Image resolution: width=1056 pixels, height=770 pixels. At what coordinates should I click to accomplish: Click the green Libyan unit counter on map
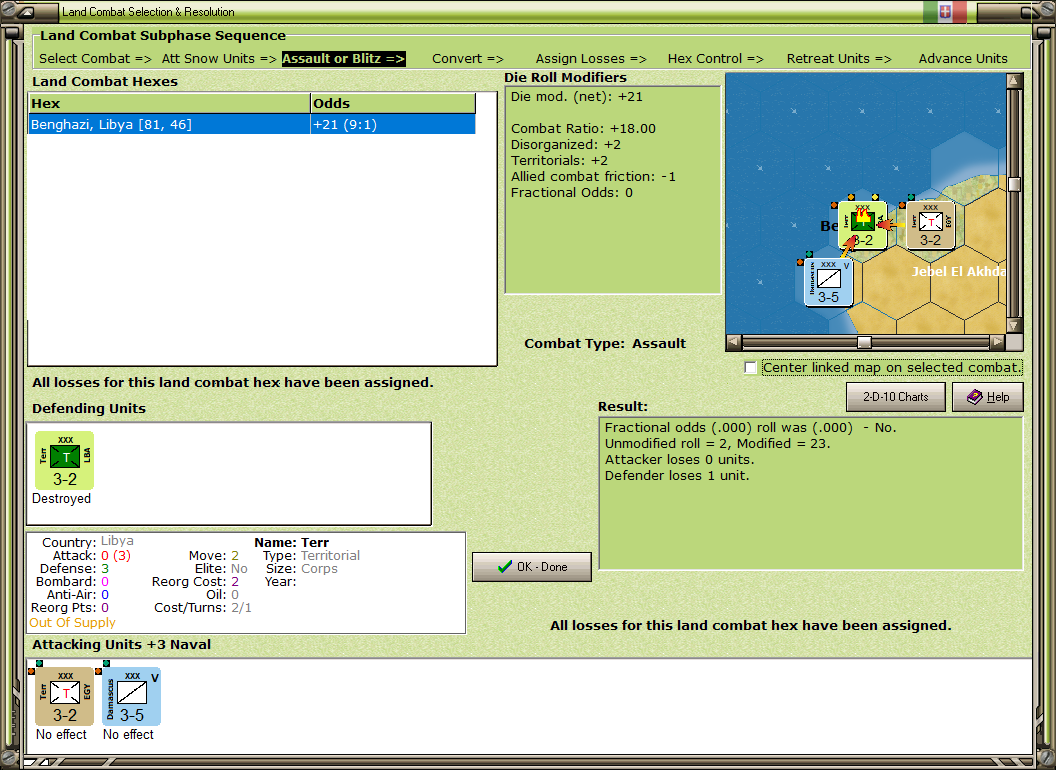click(863, 226)
